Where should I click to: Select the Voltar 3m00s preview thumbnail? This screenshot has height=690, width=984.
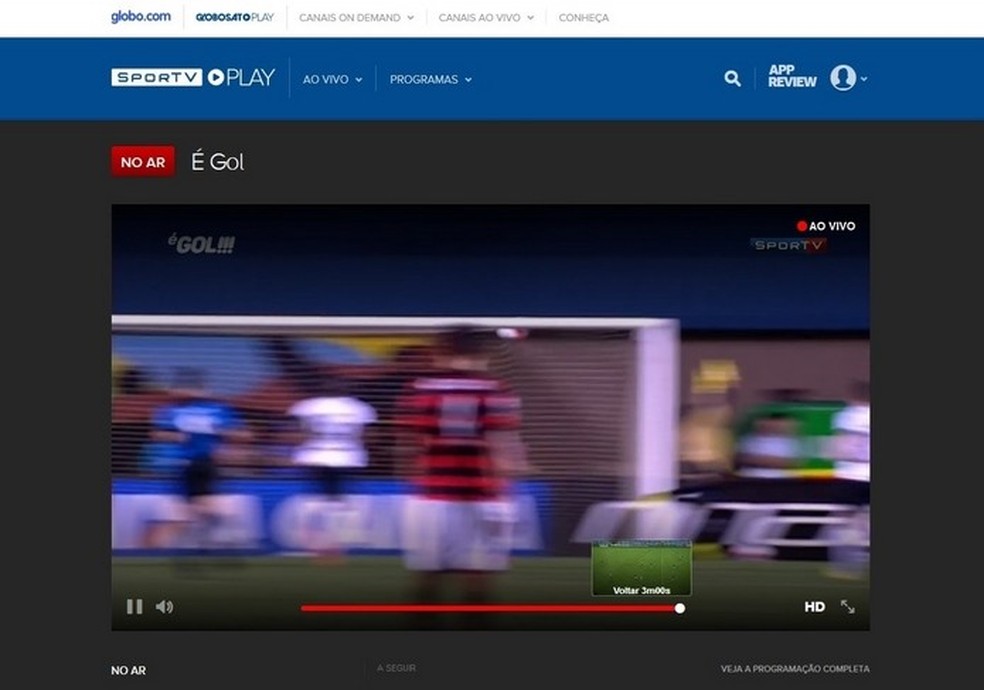point(641,565)
